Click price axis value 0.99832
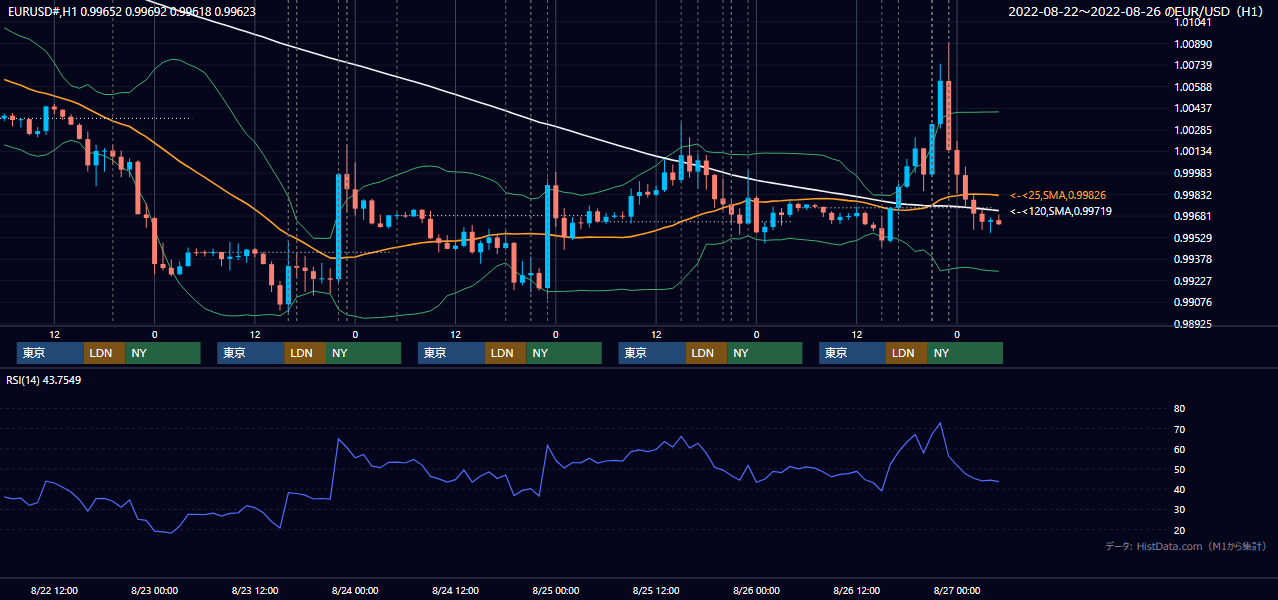Screen dimensions: 1278x600 pyautogui.click(x=1192, y=195)
